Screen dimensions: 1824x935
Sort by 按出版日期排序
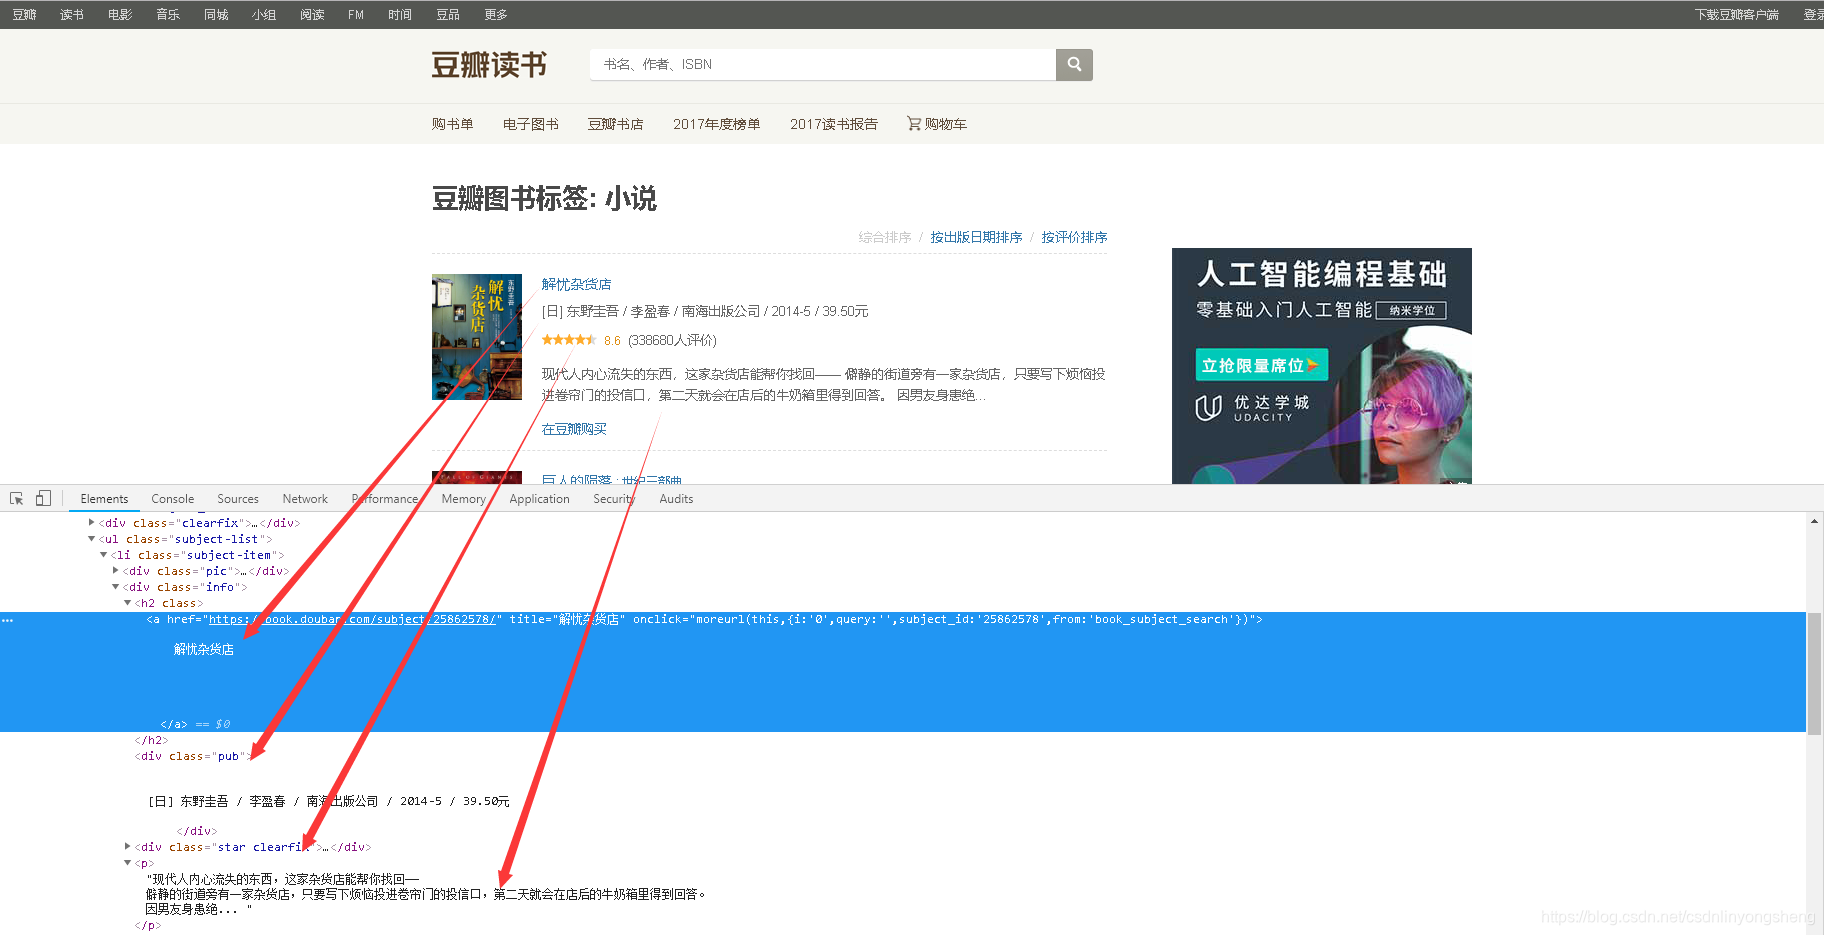[x=976, y=237]
